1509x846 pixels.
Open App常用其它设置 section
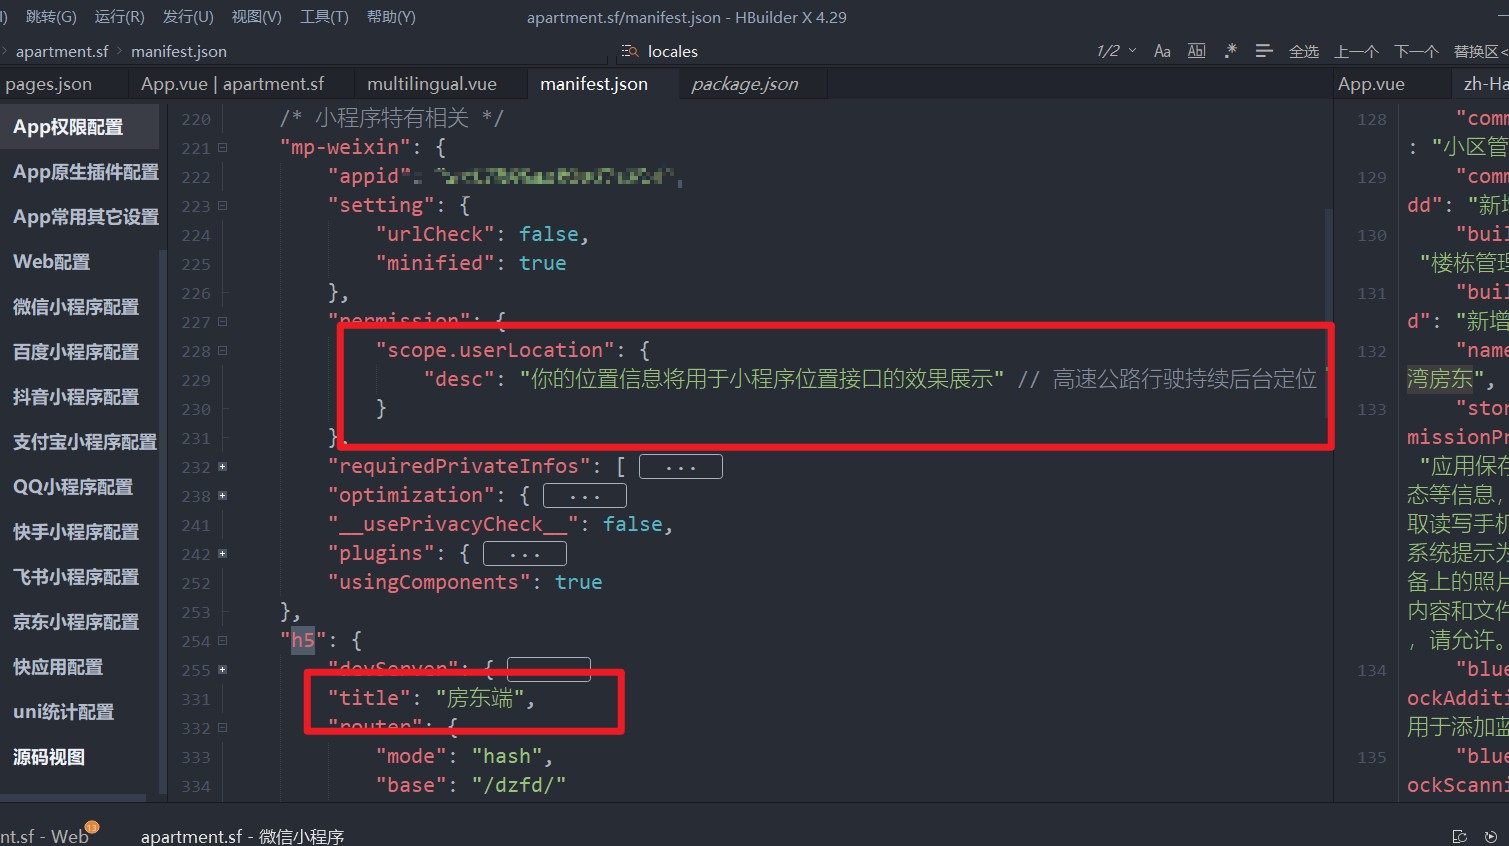pos(79,217)
